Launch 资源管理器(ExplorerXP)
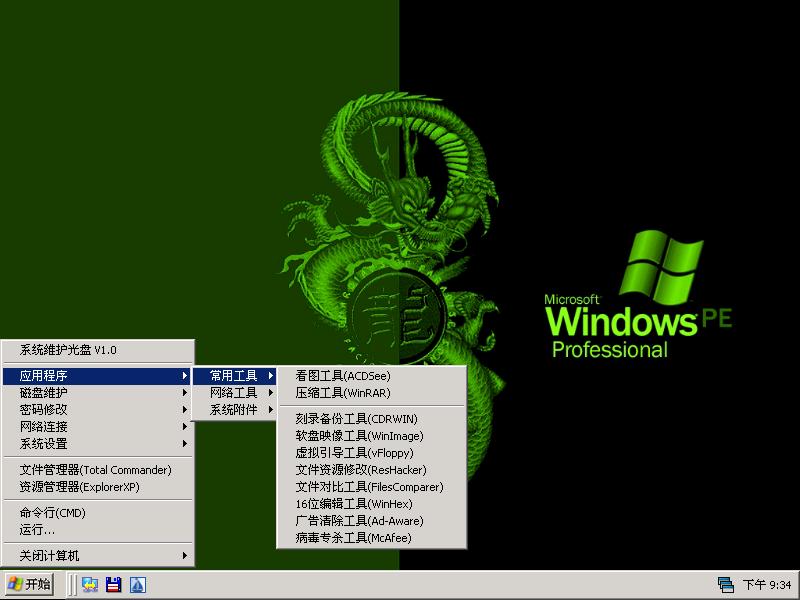Image resolution: width=800 pixels, height=600 pixels. click(x=97, y=487)
